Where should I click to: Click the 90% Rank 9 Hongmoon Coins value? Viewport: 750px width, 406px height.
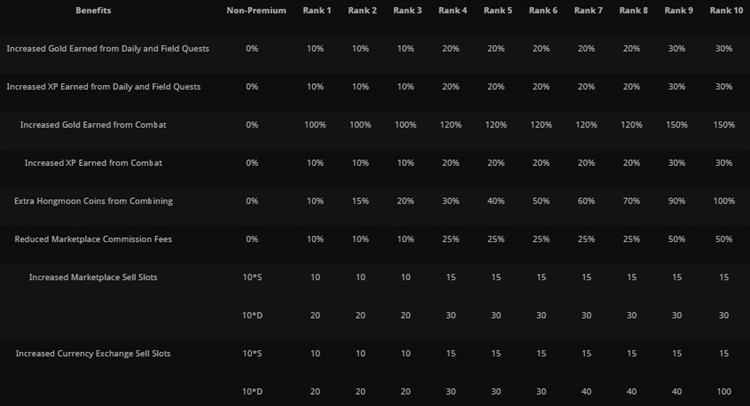click(x=676, y=201)
